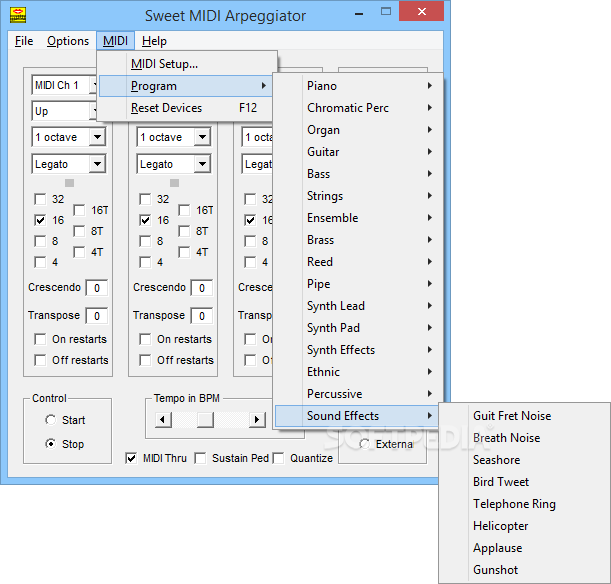Expand the Guitar program submenu
Image resolution: width=611 pixels, height=584 pixels.
(358, 152)
